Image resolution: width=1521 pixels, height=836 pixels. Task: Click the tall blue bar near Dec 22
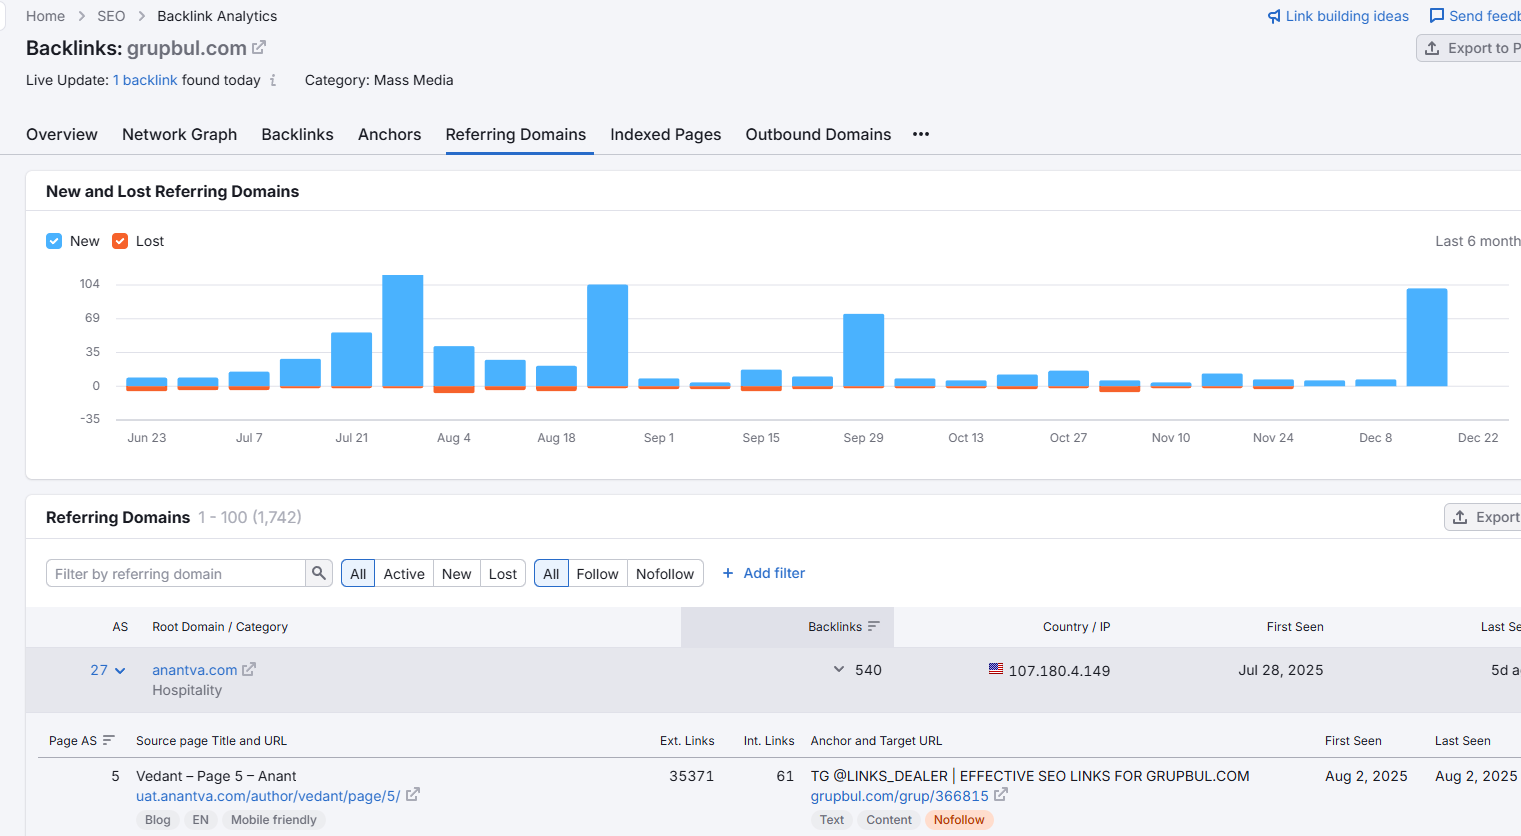[x=1427, y=337]
